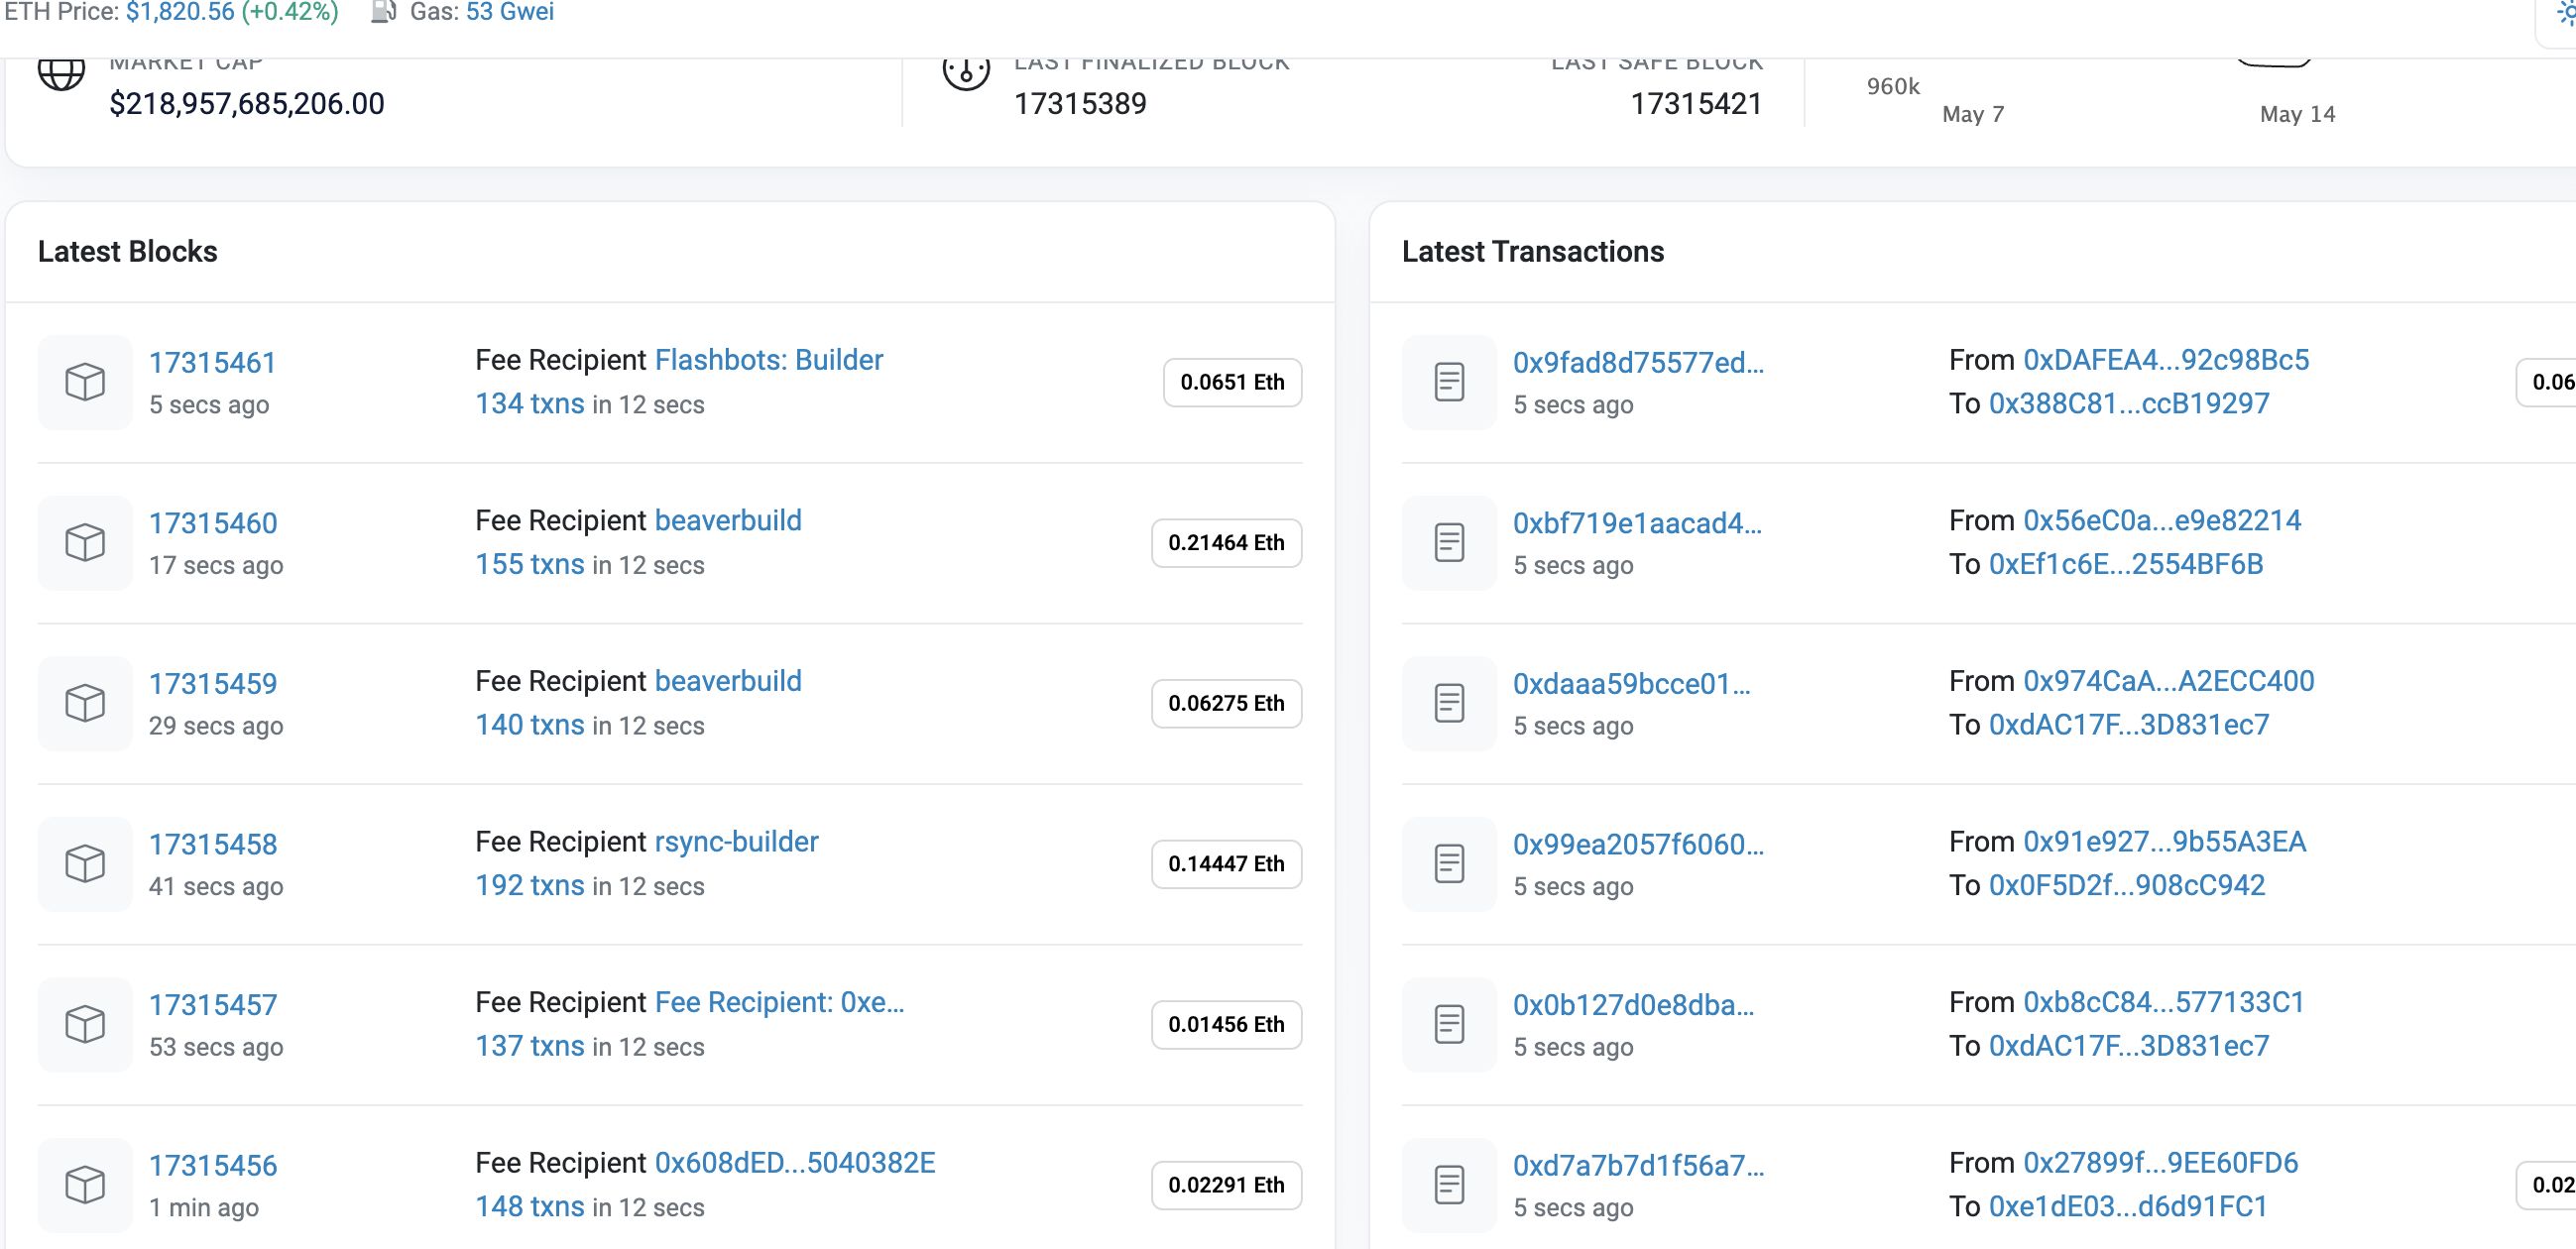Click document icon for transaction 0xdaaa59bcce01

pyautogui.click(x=1449, y=703)
